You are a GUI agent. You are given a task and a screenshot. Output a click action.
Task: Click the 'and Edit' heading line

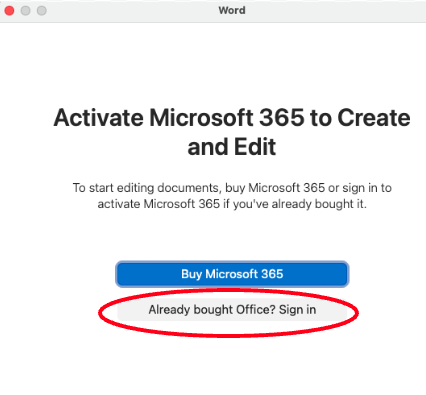pyautogui.click(x=232, y=147)
